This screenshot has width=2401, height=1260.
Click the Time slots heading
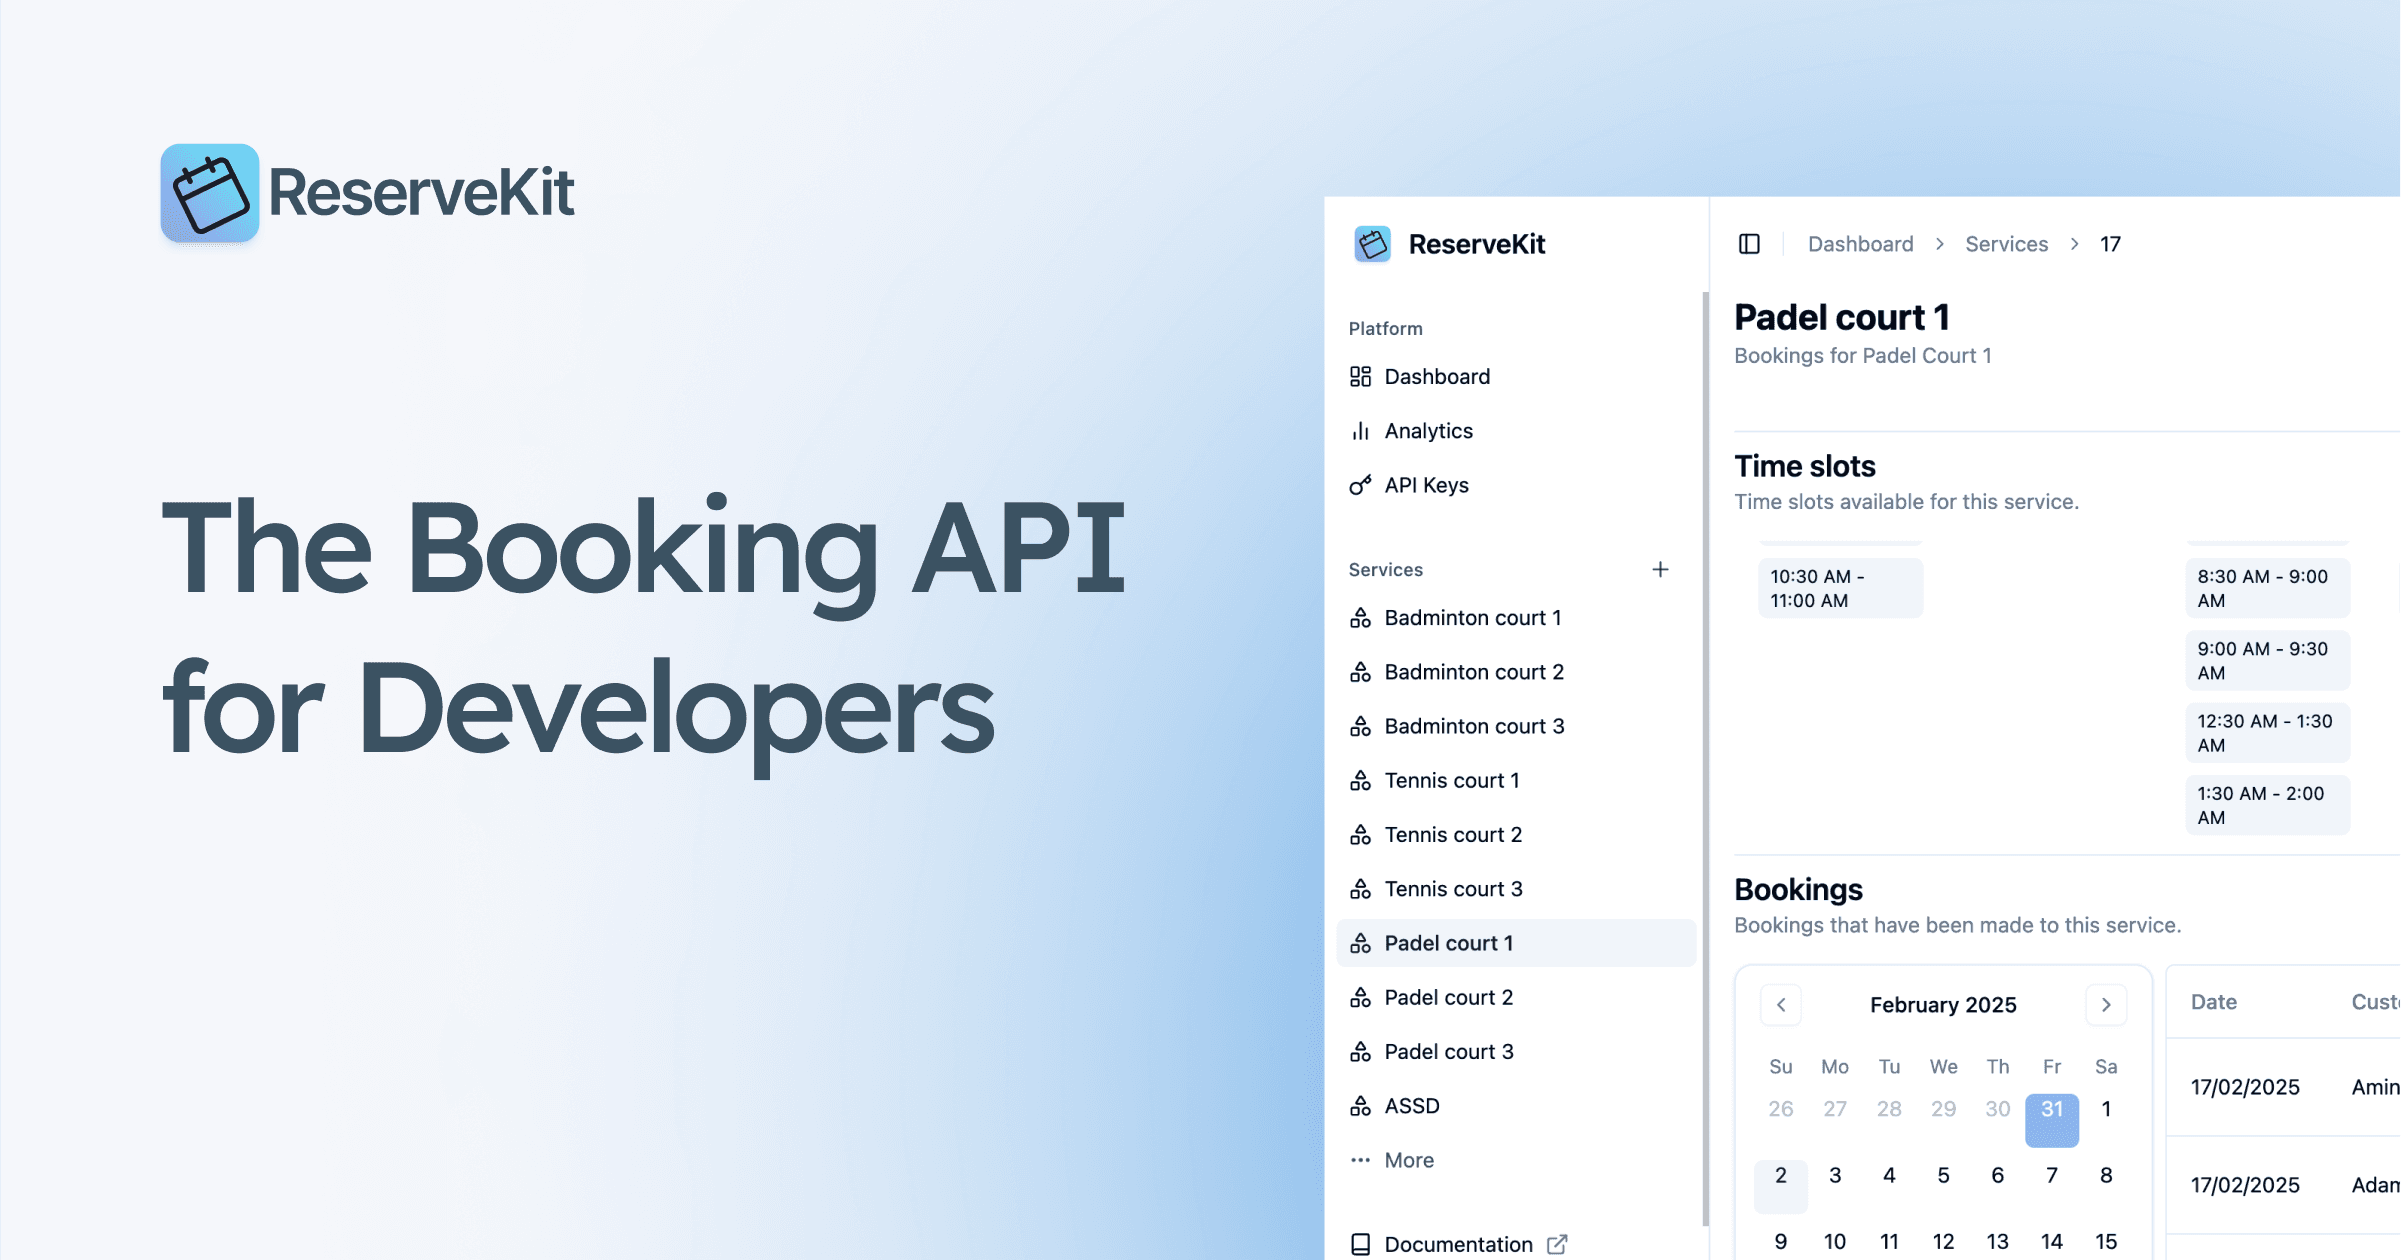pos(1805,466)
